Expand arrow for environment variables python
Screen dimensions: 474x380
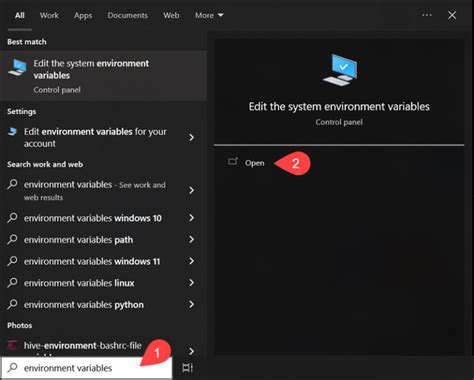(191, 304)
